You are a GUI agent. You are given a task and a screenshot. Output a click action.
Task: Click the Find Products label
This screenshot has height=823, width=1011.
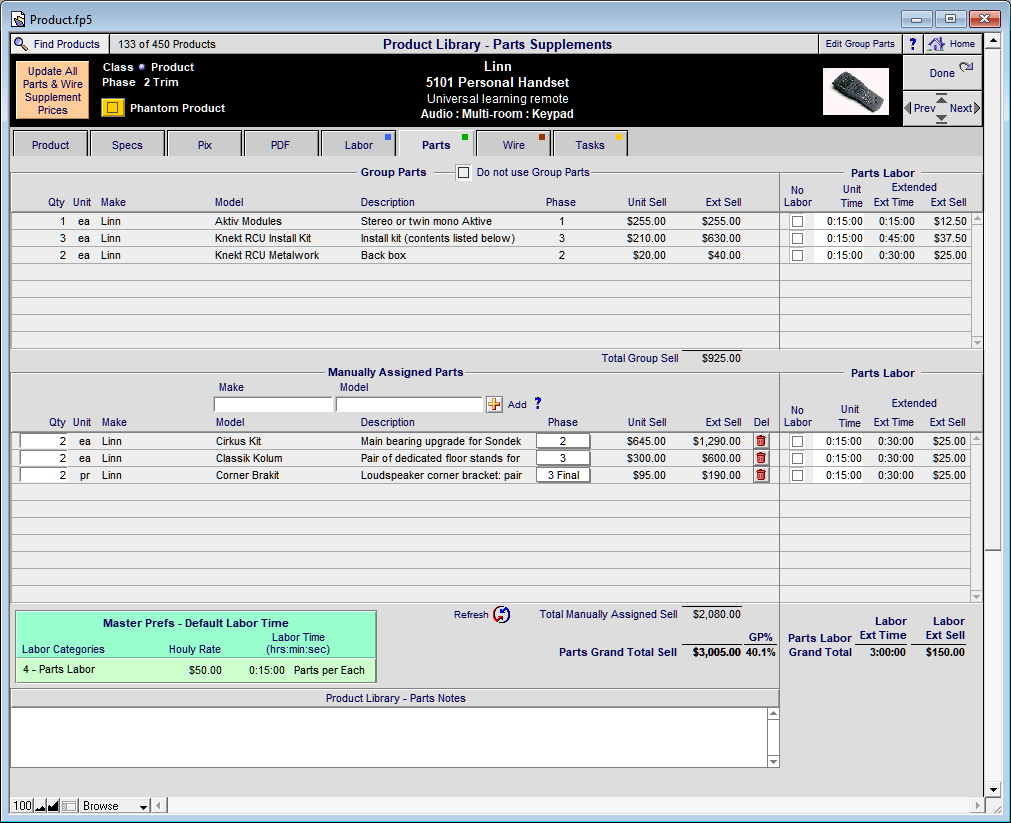[66, 44]
